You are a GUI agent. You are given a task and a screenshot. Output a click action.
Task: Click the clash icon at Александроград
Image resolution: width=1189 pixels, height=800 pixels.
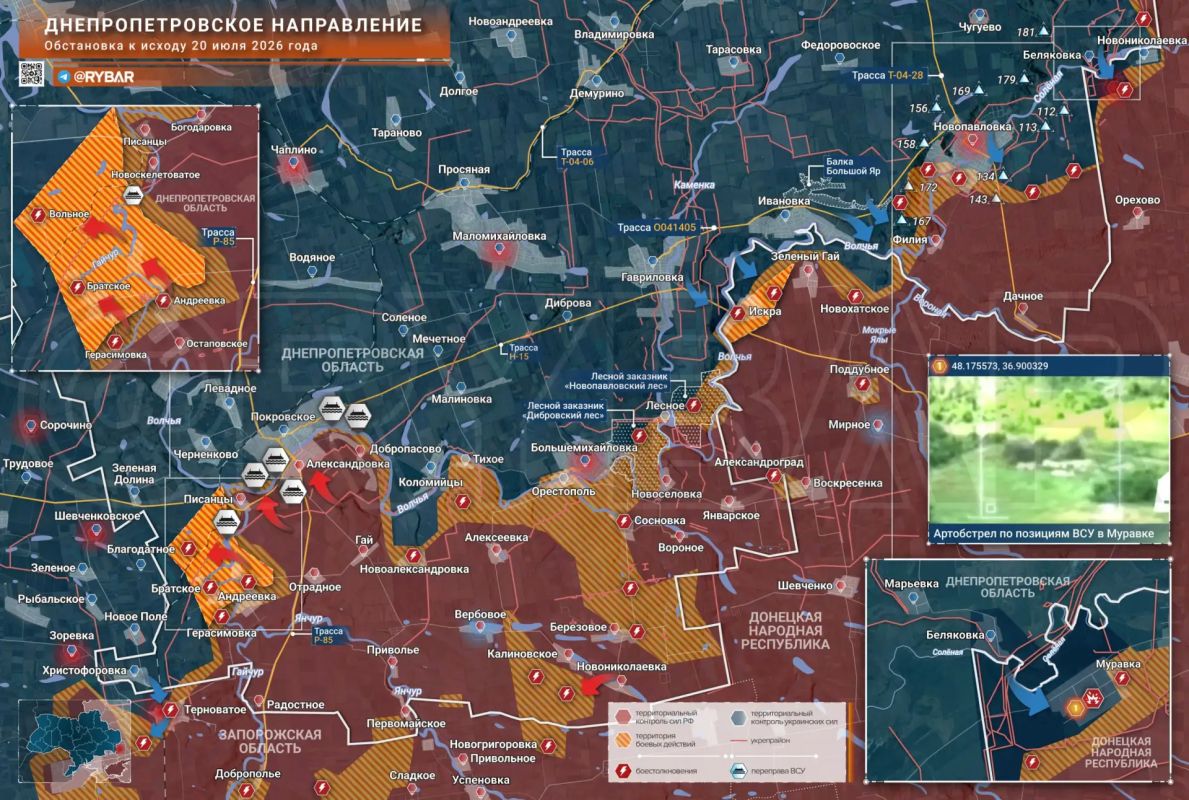(773, 476)
